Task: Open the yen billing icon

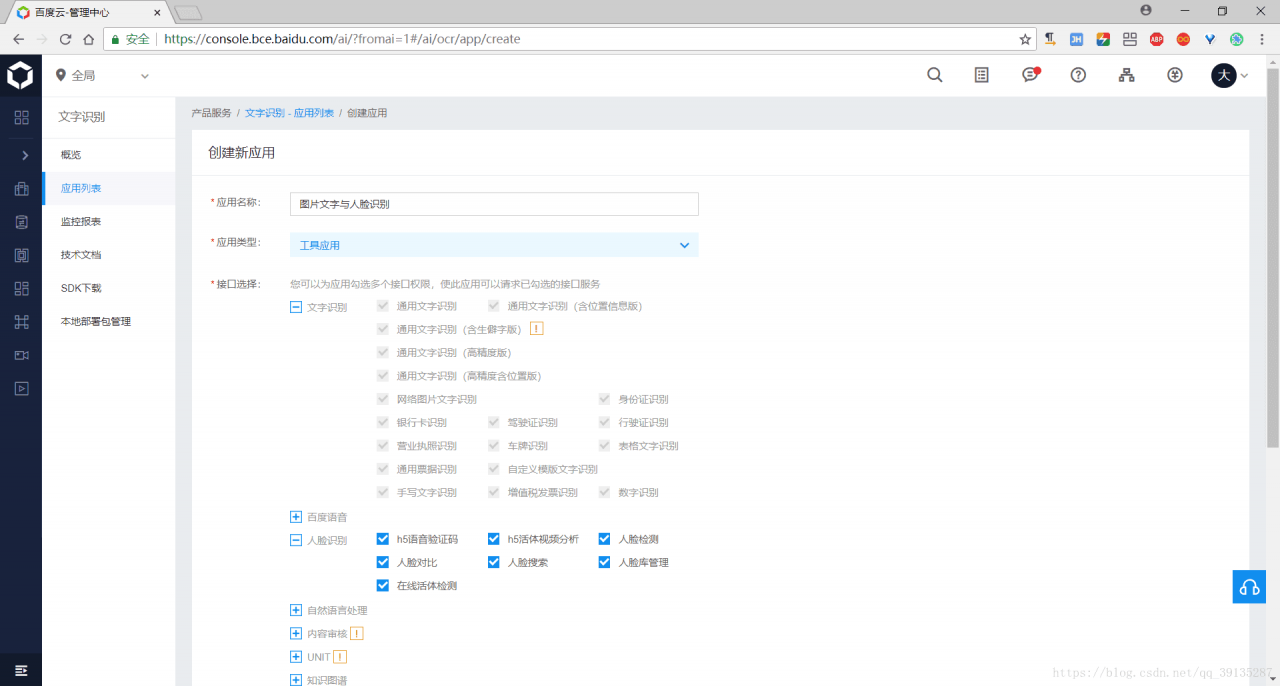Action: point(1175,75)
